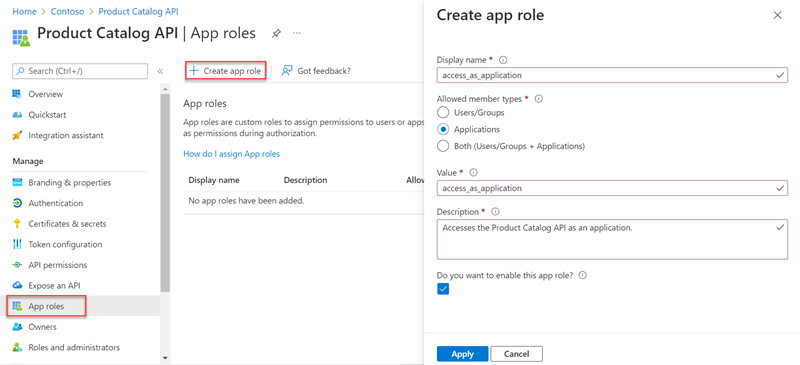The width and height of the screenshot is (800, 365).
Task: Select Both (Users/Groups + Applications) option
Action: 443,146
